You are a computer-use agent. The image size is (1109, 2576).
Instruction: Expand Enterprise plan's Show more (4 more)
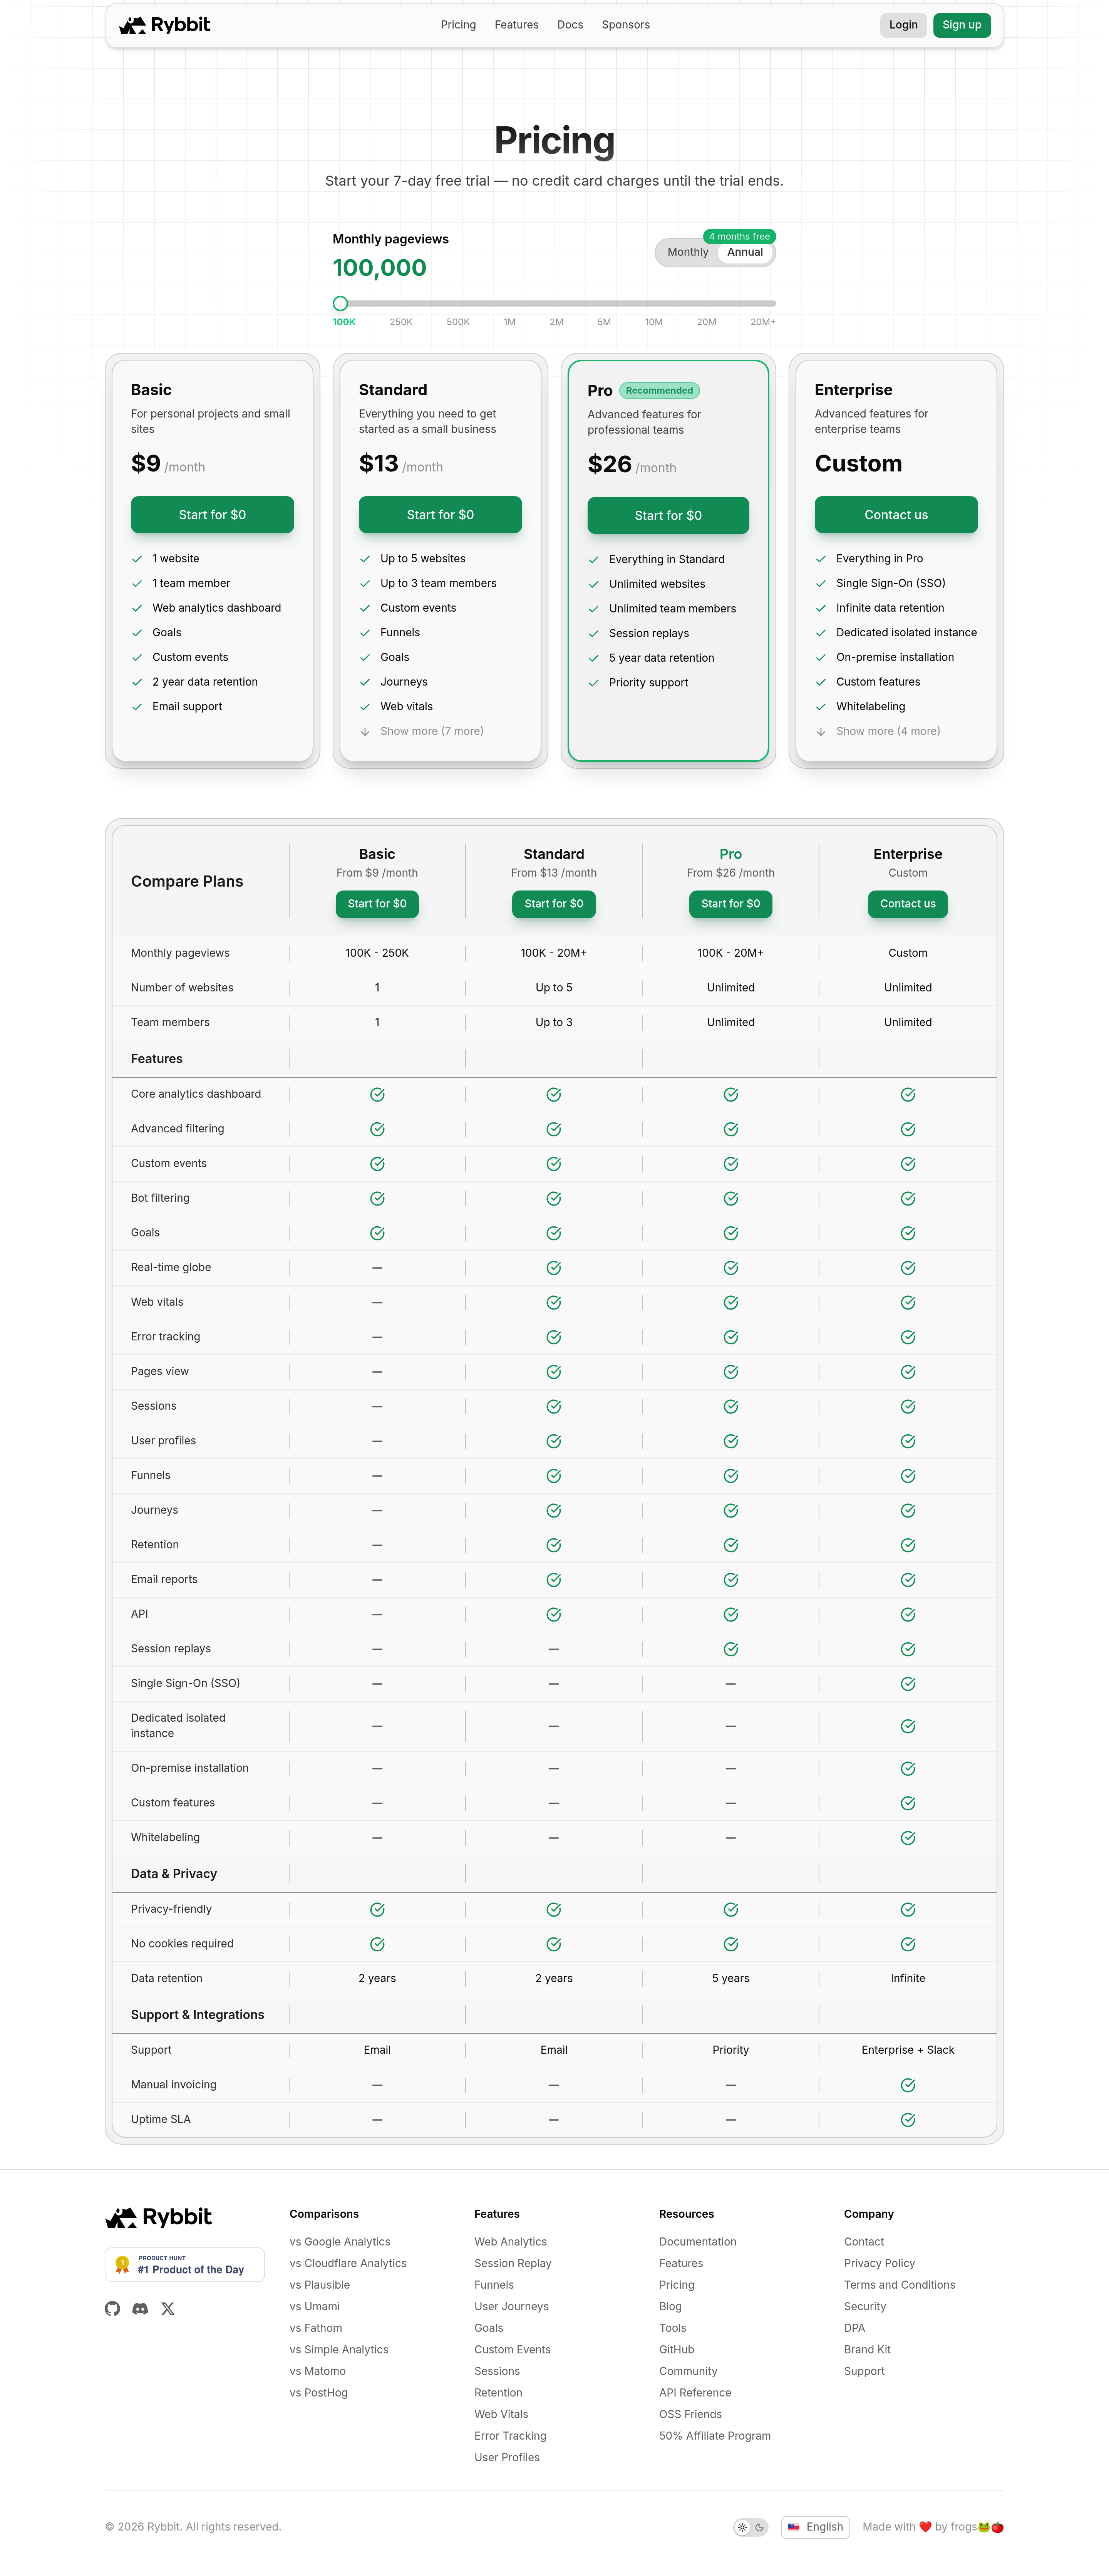coord(887,731)
